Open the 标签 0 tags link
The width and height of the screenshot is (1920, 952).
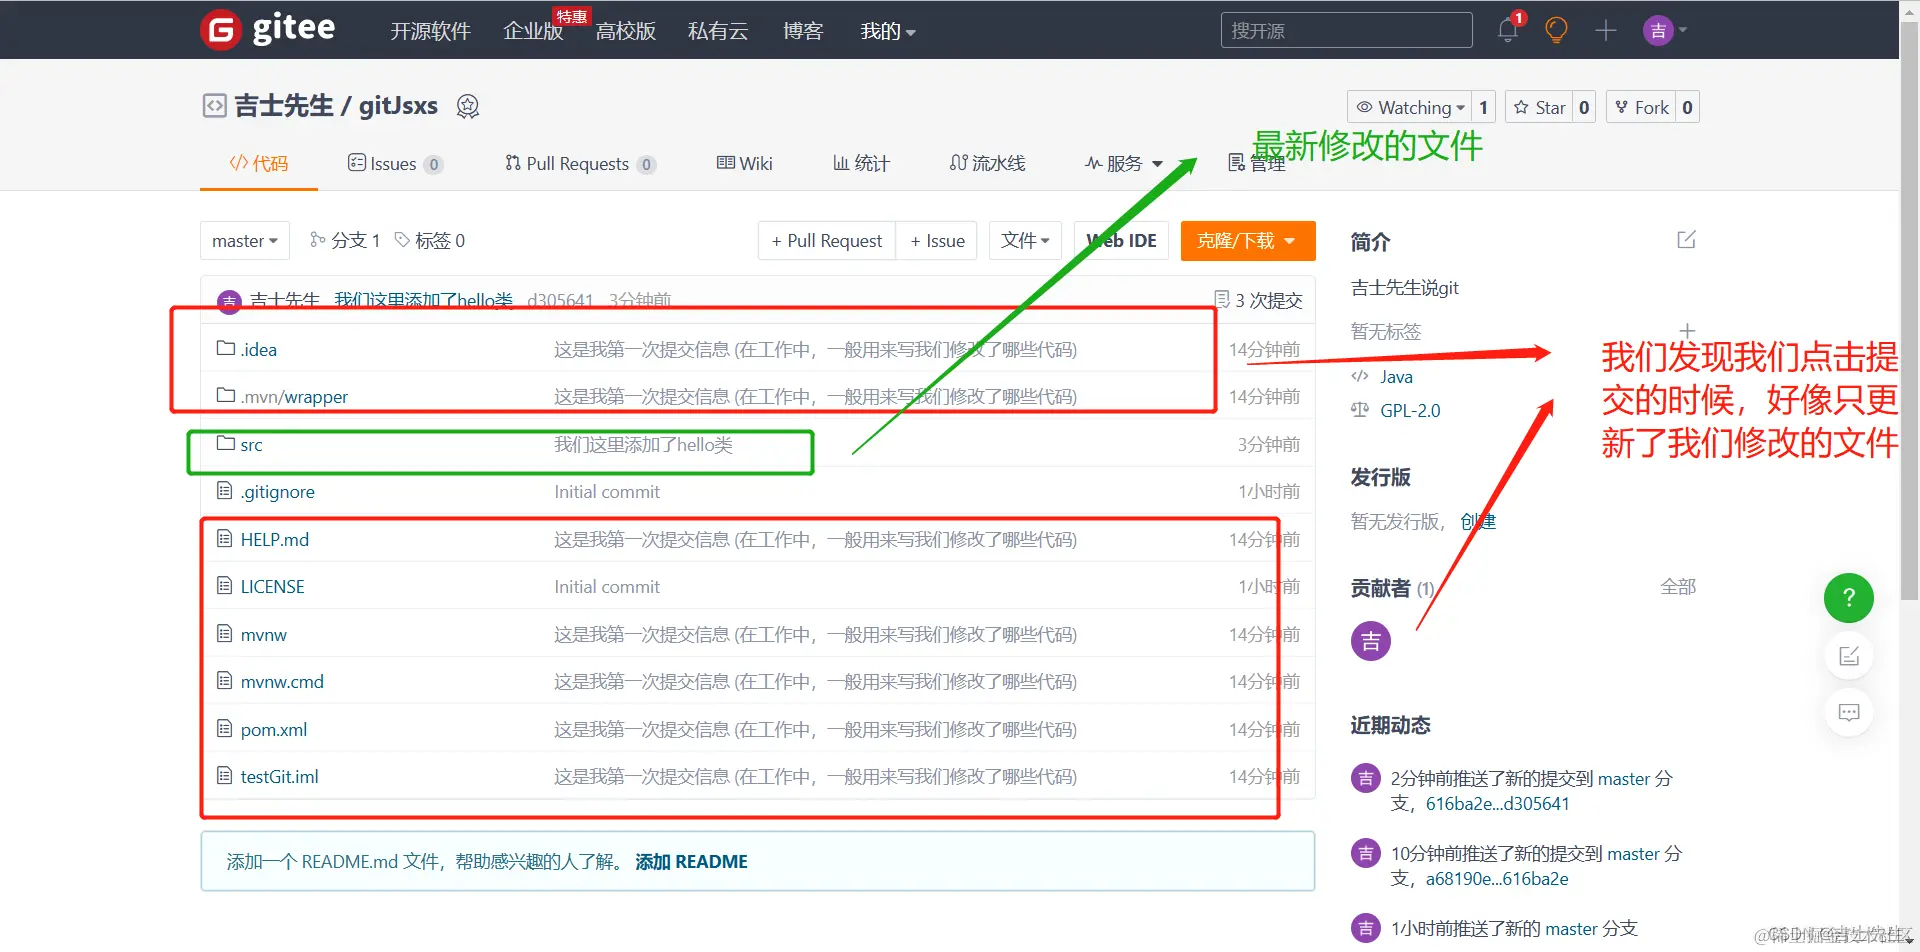point(430,240)
